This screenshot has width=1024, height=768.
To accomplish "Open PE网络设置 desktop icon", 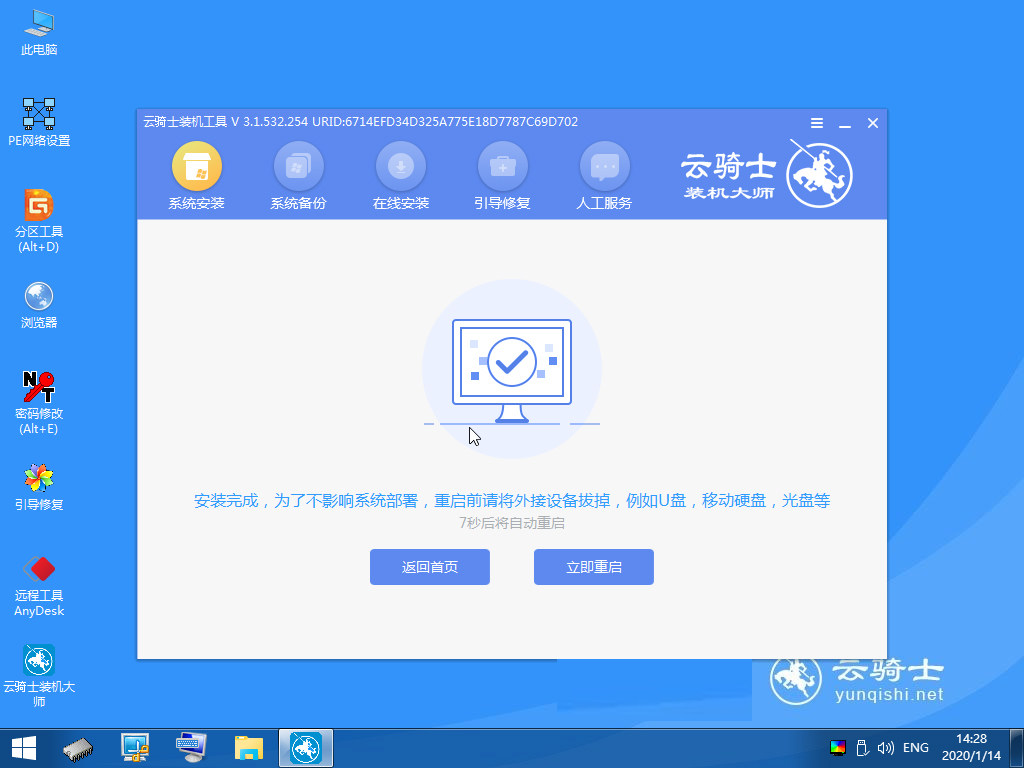I will pos(39,123).
